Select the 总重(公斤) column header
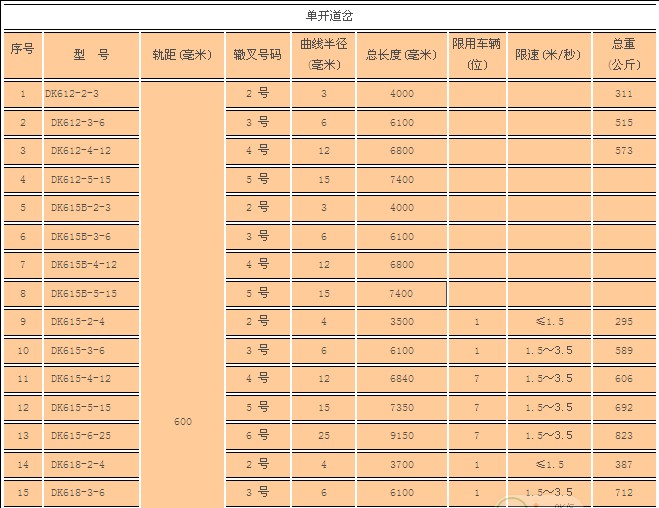This screenshot has height=508, width=659. [624, 54]
